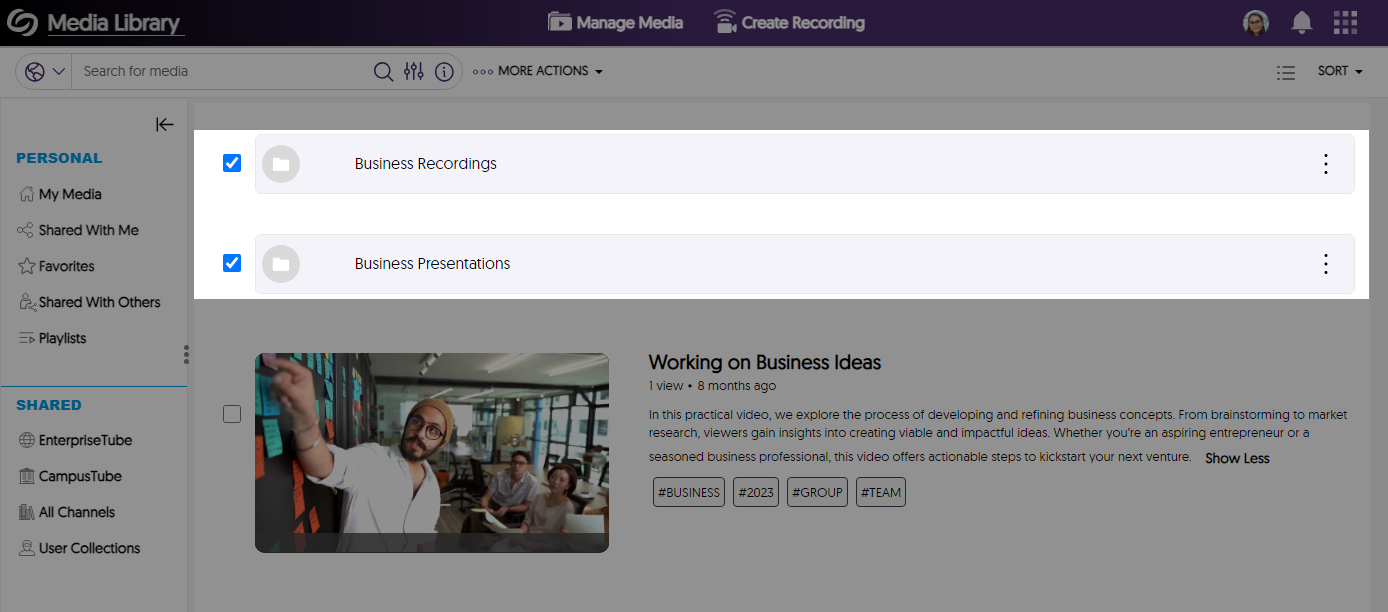
Task: Open Business Presentations three-dot menu
Action: [1325, 264]
